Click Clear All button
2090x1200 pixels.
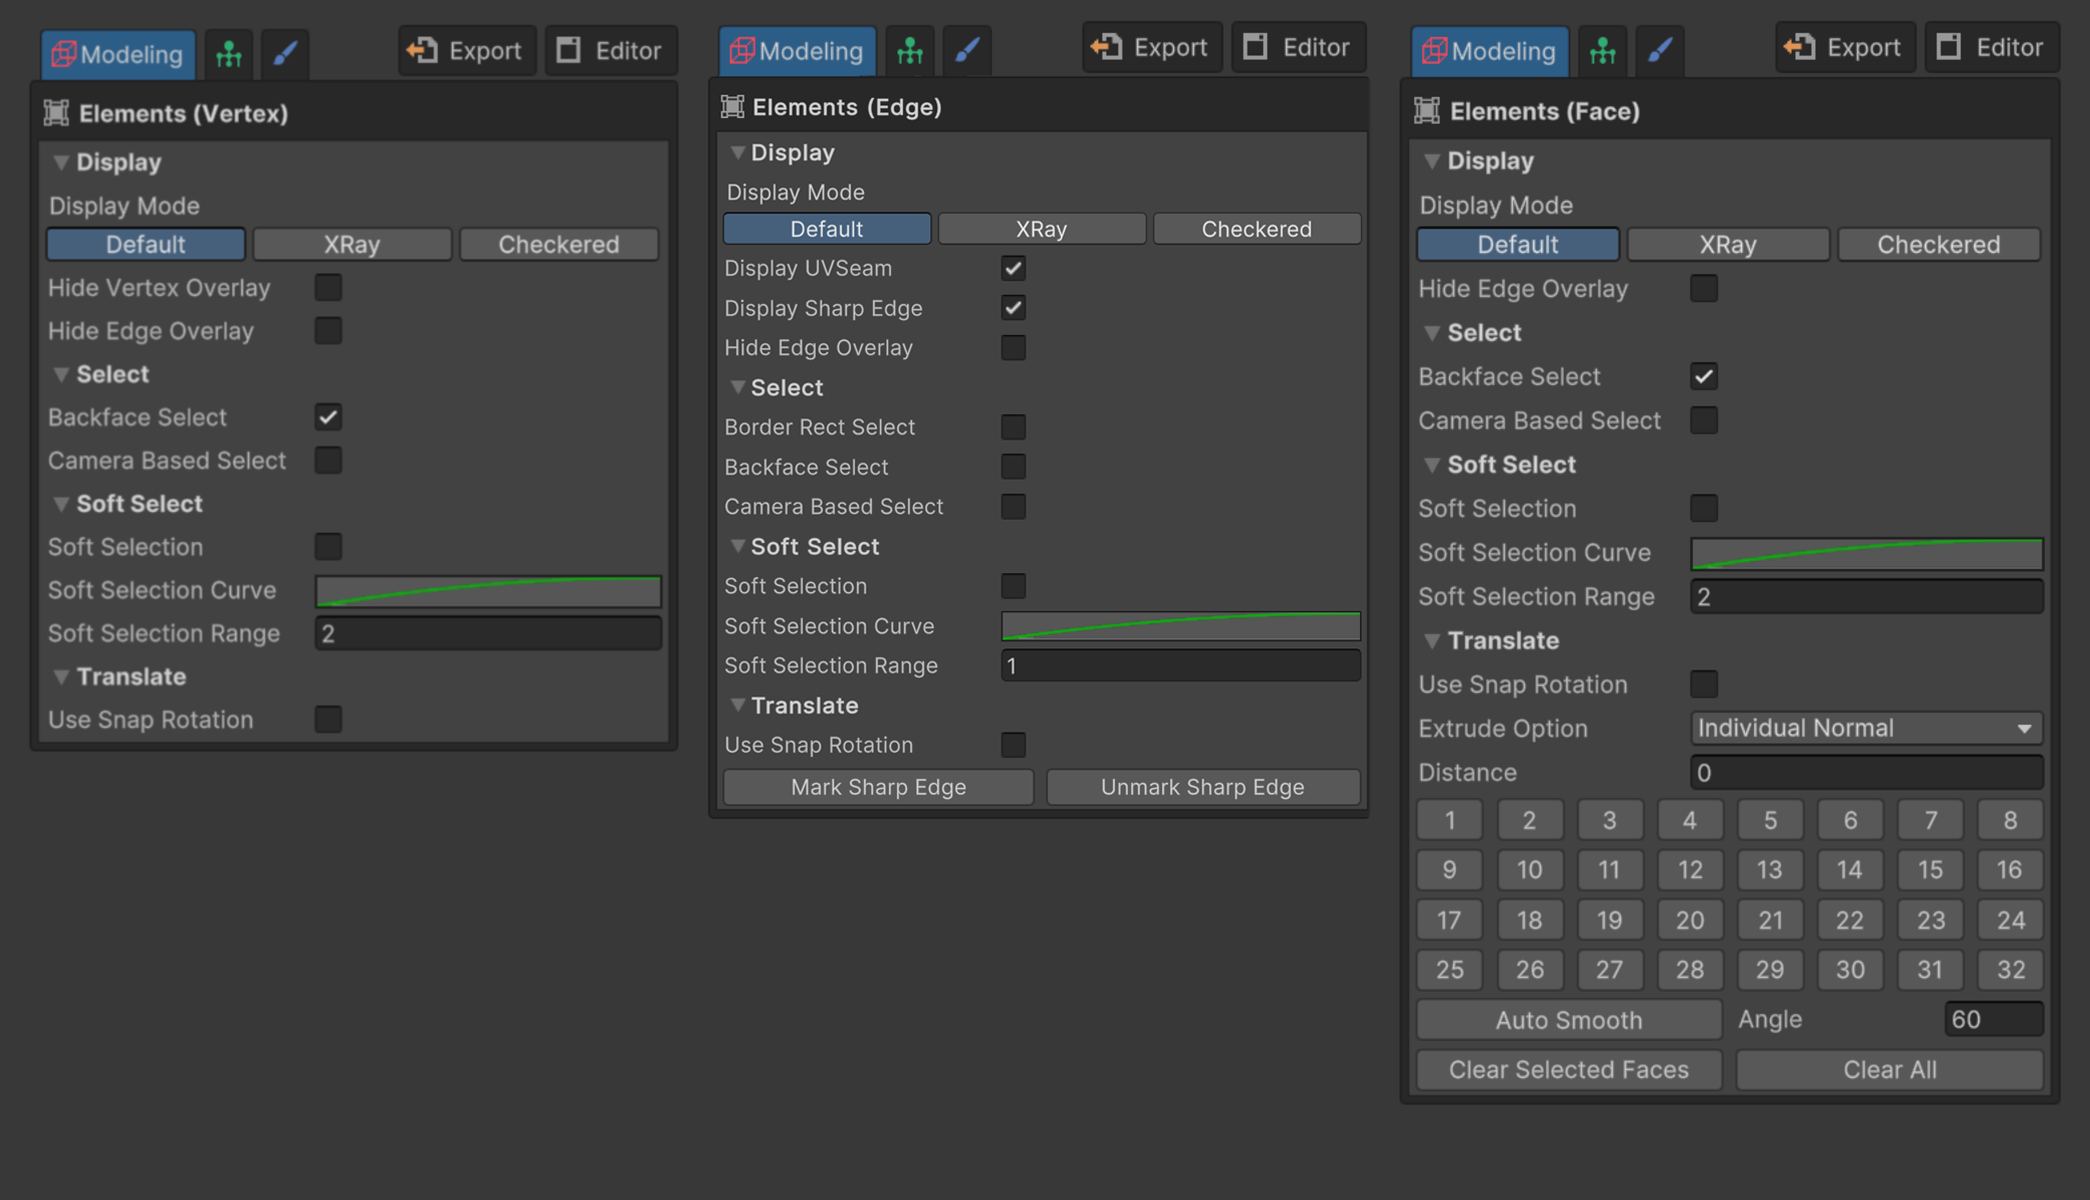coord(1890,1070)
